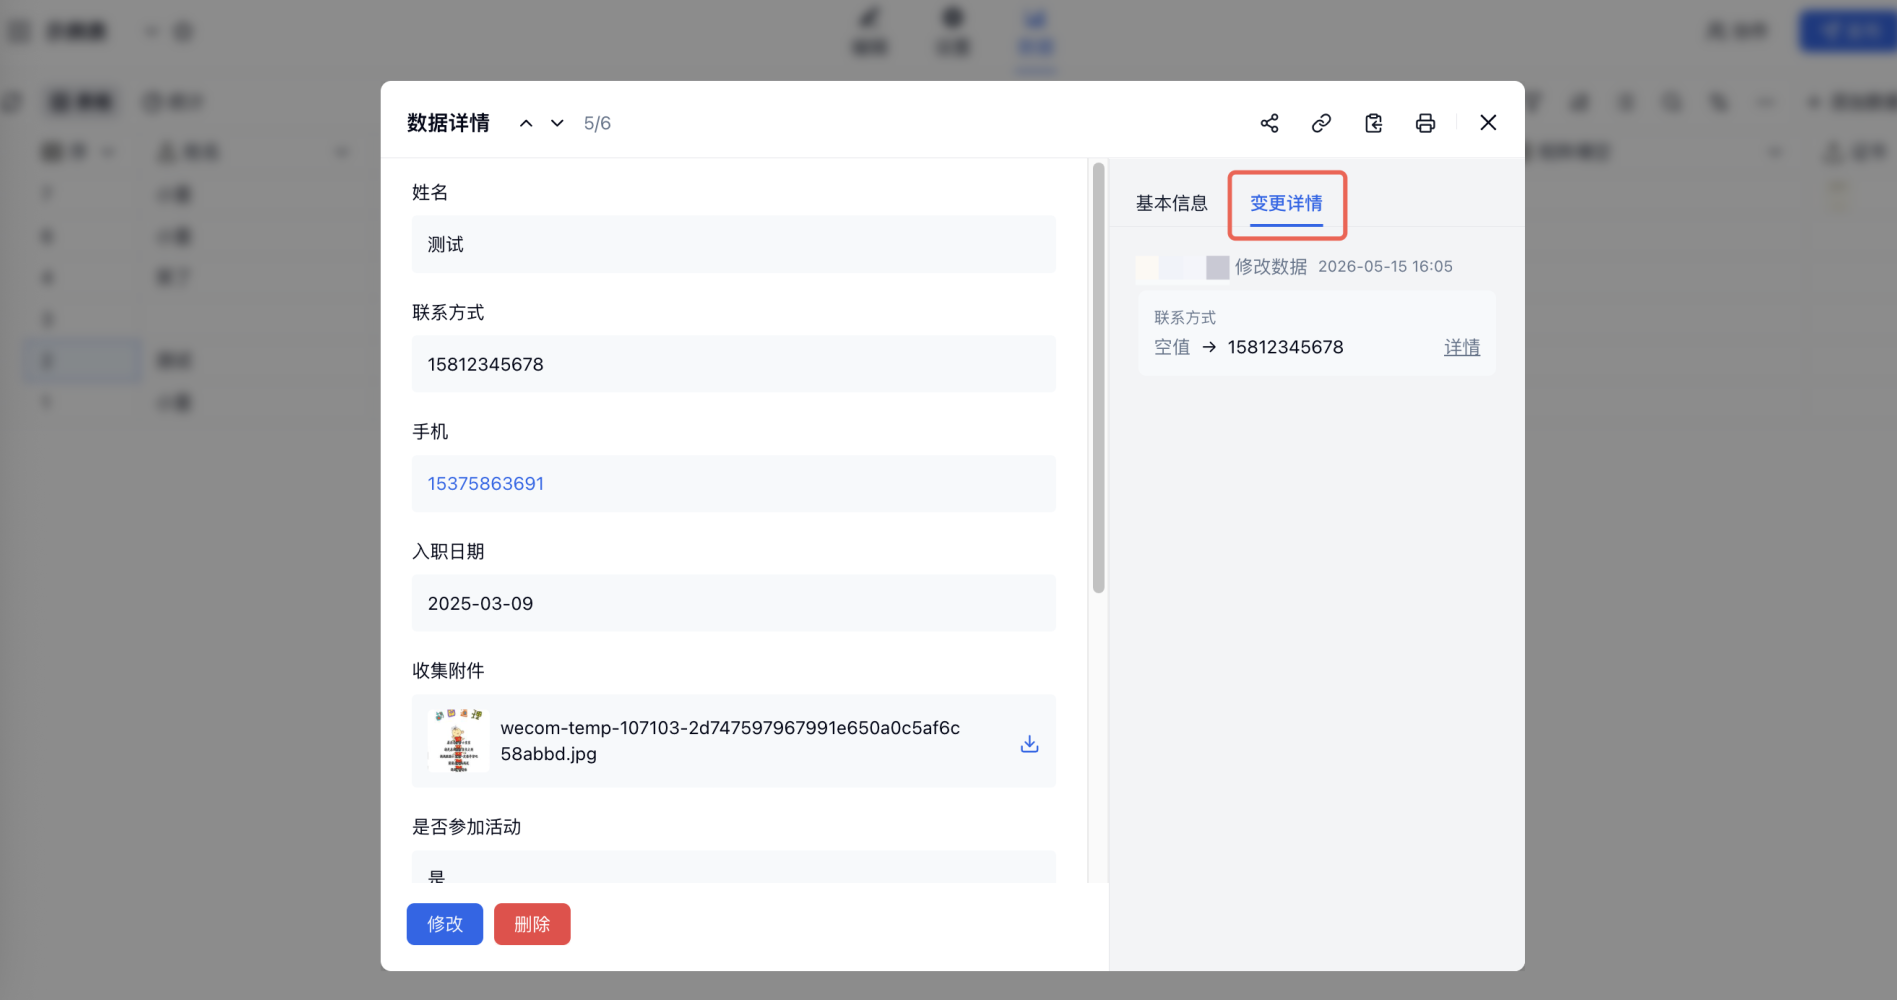This screenshot has width=1897, height=1000.
Task: Go to previous record with up chevron
Action: pos(526,123)
